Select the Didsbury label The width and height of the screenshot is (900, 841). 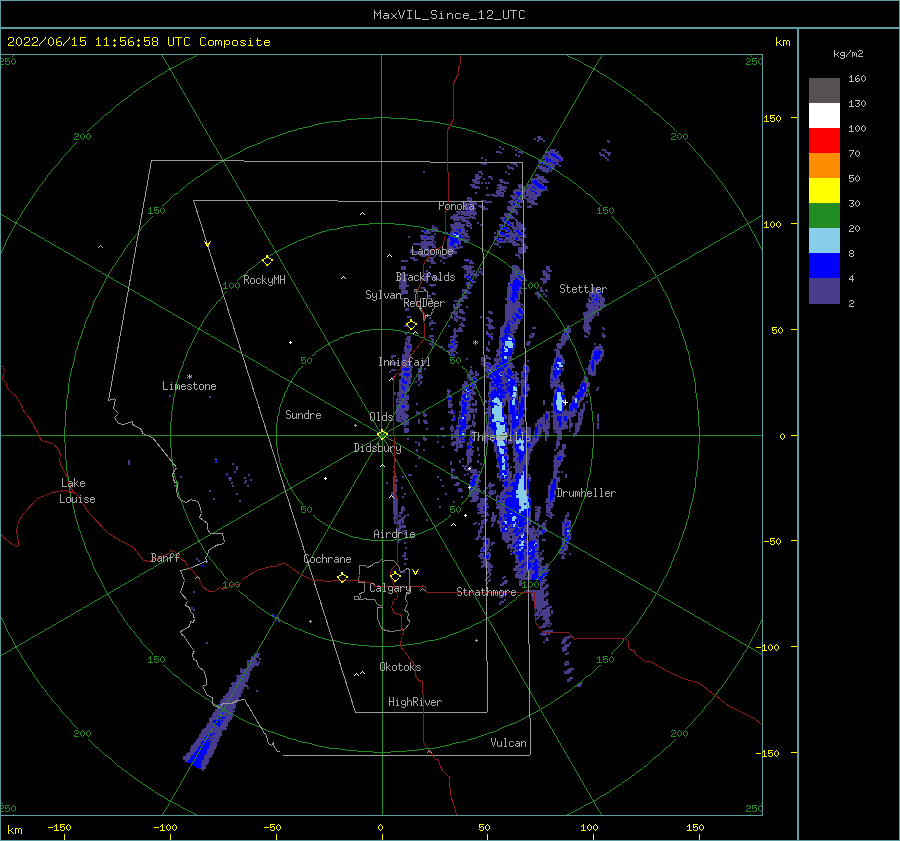(x=377, y=448)
